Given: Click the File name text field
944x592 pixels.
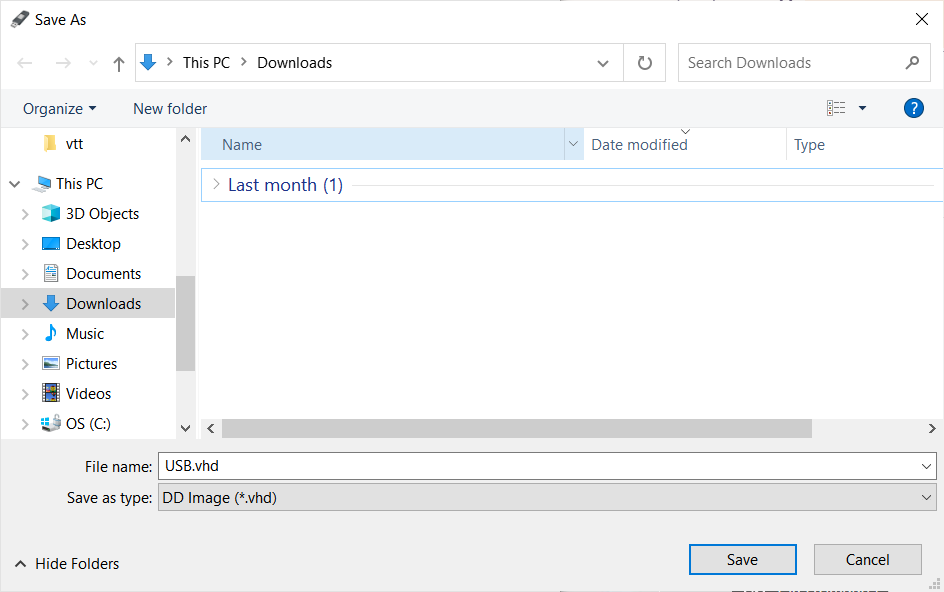Looking at the screenshot, I should pyautogui.click(x=540, y=465).
